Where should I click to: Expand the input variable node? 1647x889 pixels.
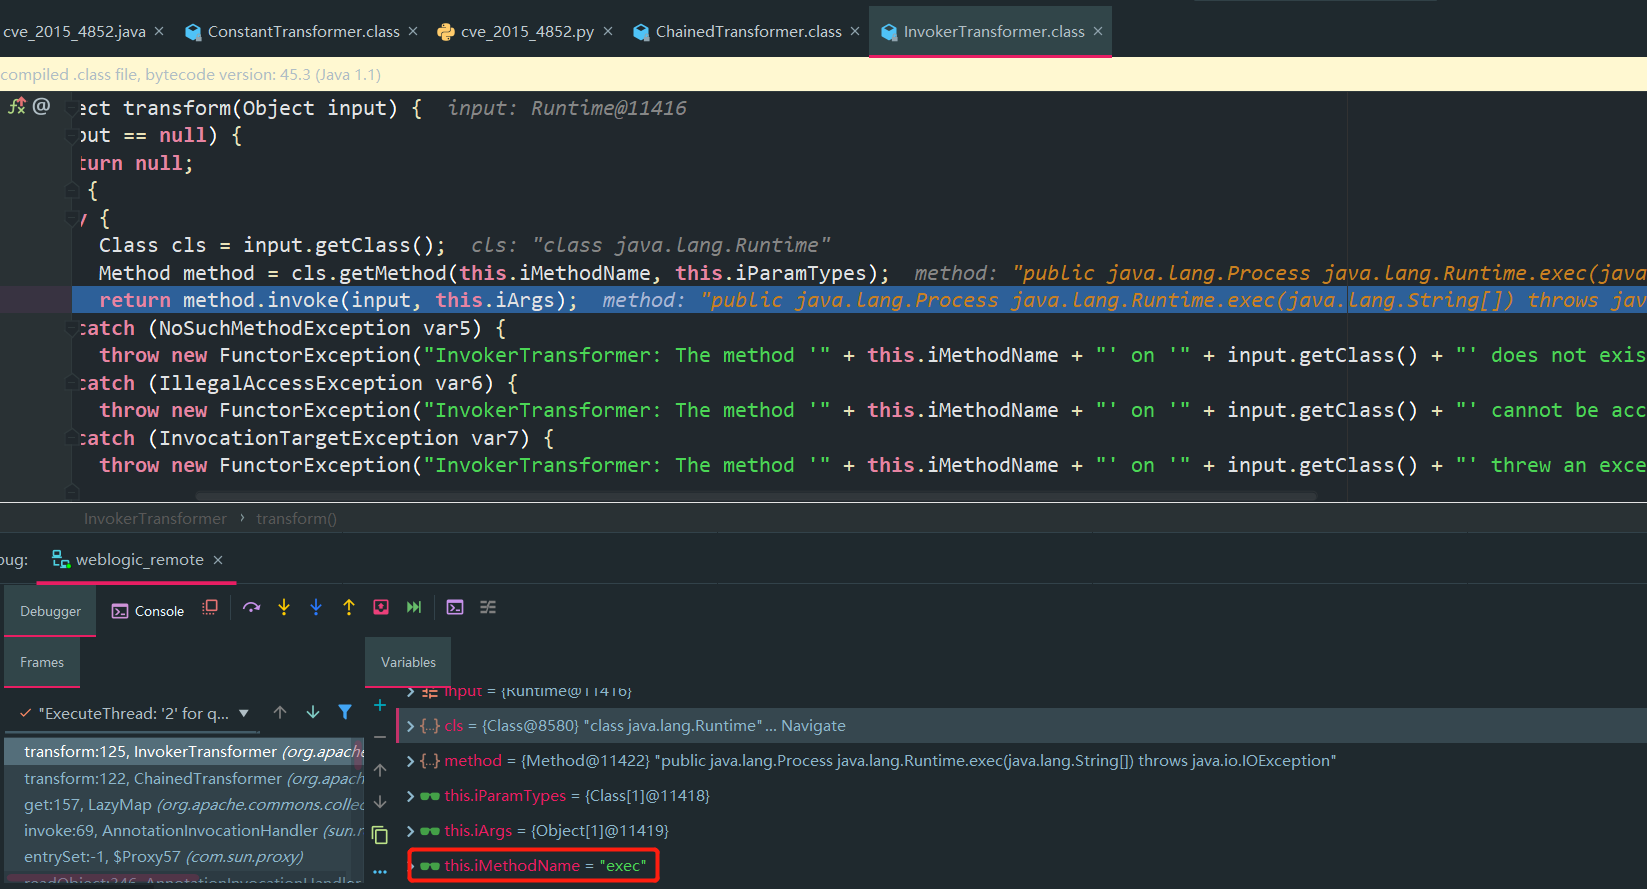(x=410, y=691)
